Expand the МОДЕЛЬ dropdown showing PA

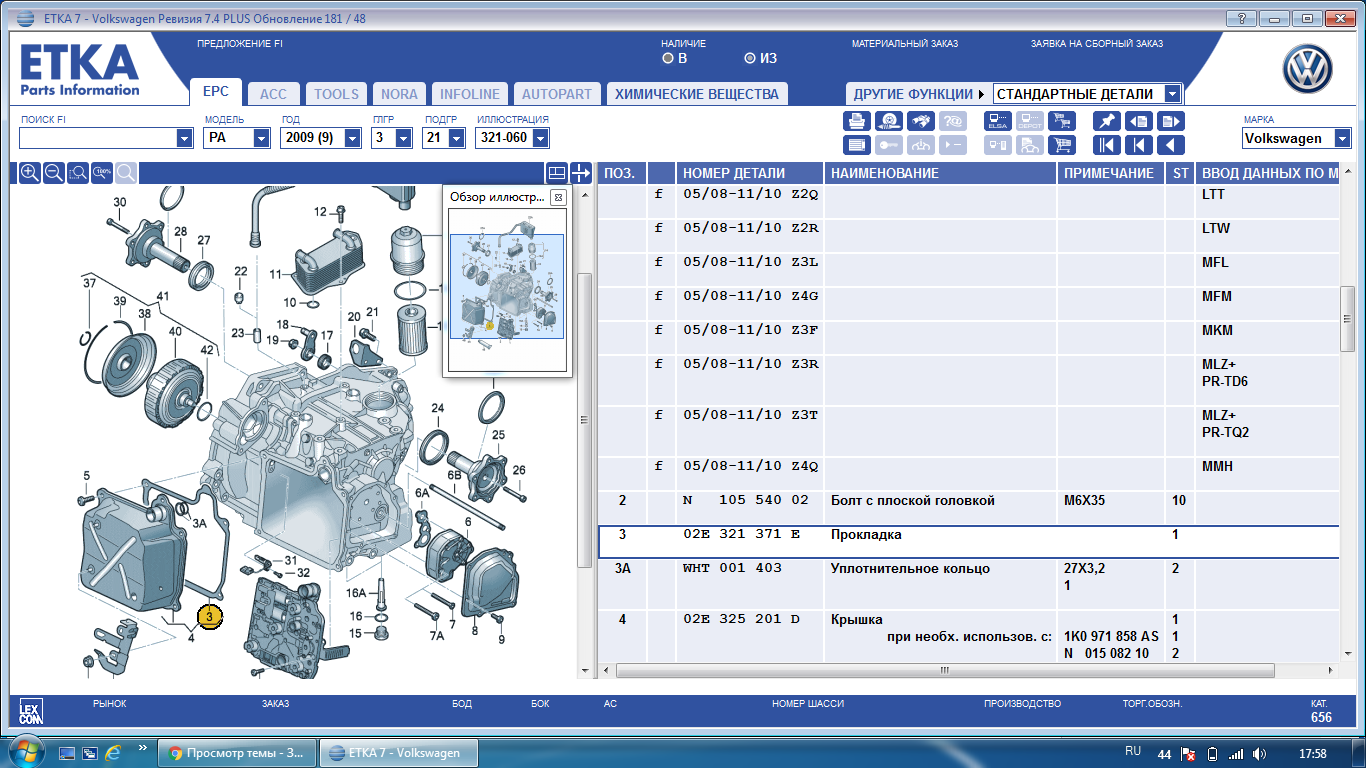(x=261, y=138)
